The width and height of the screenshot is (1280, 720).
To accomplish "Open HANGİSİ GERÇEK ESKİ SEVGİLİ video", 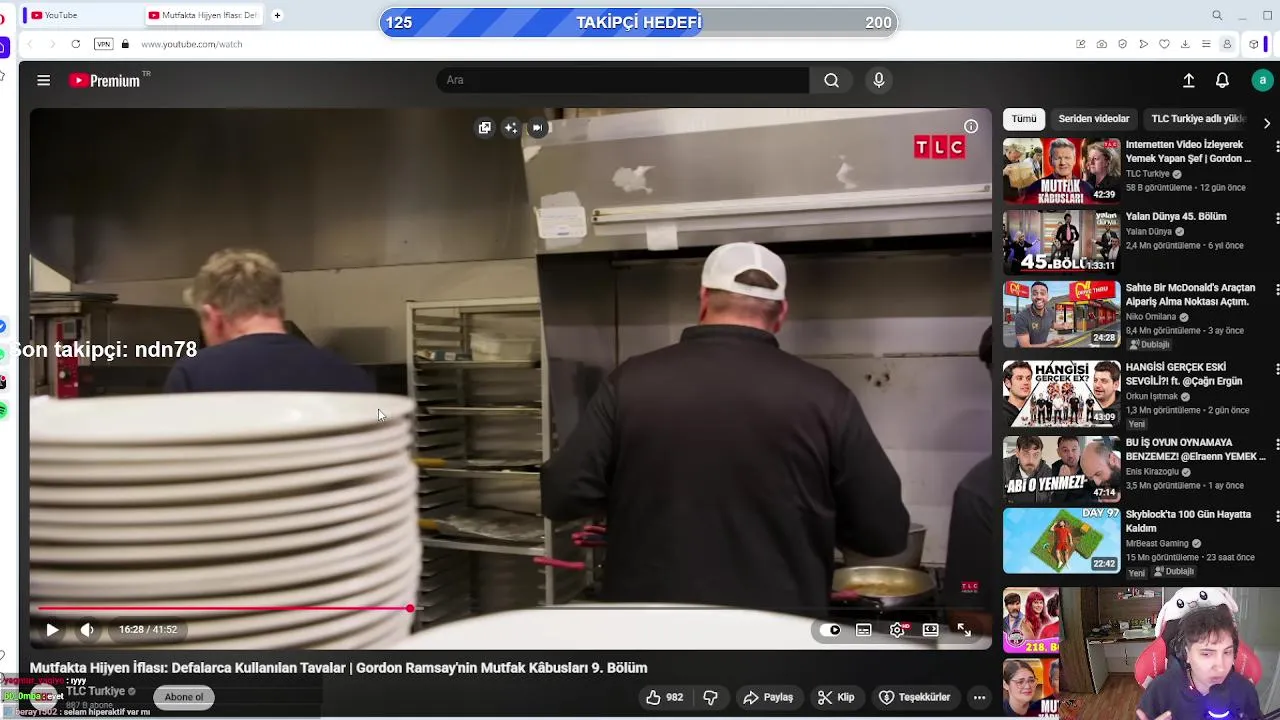I will 1061,394.
